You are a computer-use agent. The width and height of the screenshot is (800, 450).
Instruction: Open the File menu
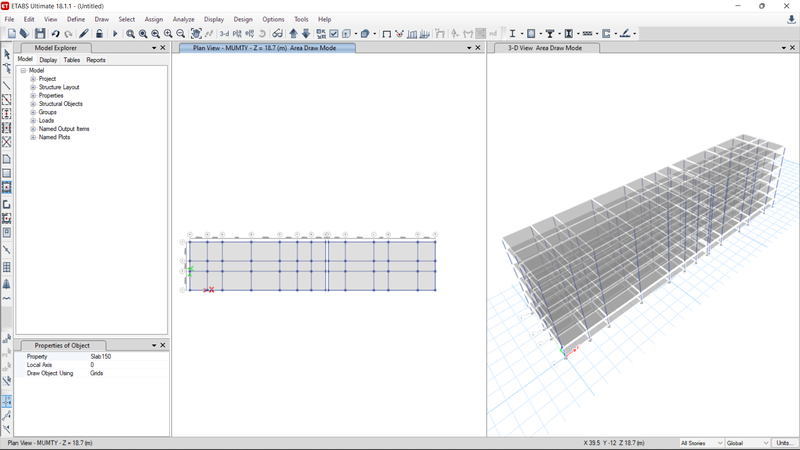[x=9, y=19]
